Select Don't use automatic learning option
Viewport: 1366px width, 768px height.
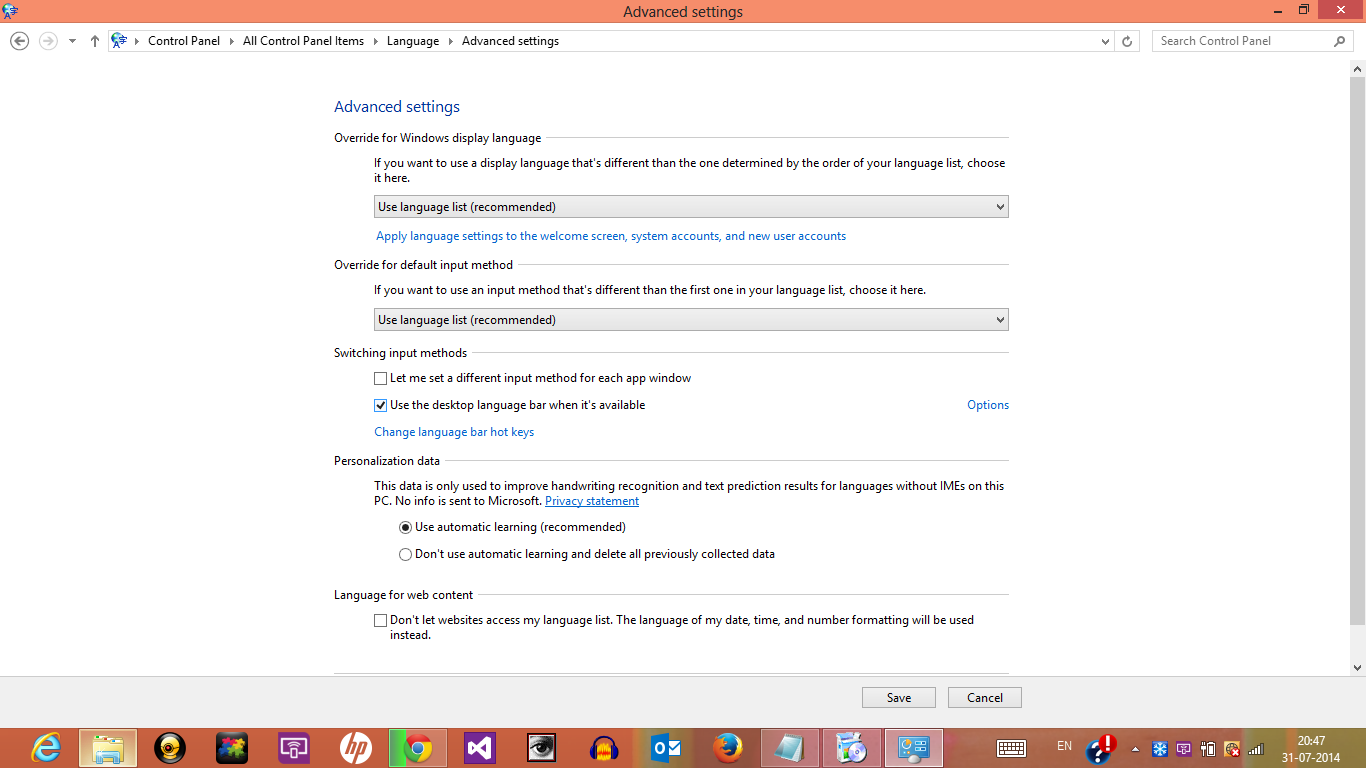405,554
